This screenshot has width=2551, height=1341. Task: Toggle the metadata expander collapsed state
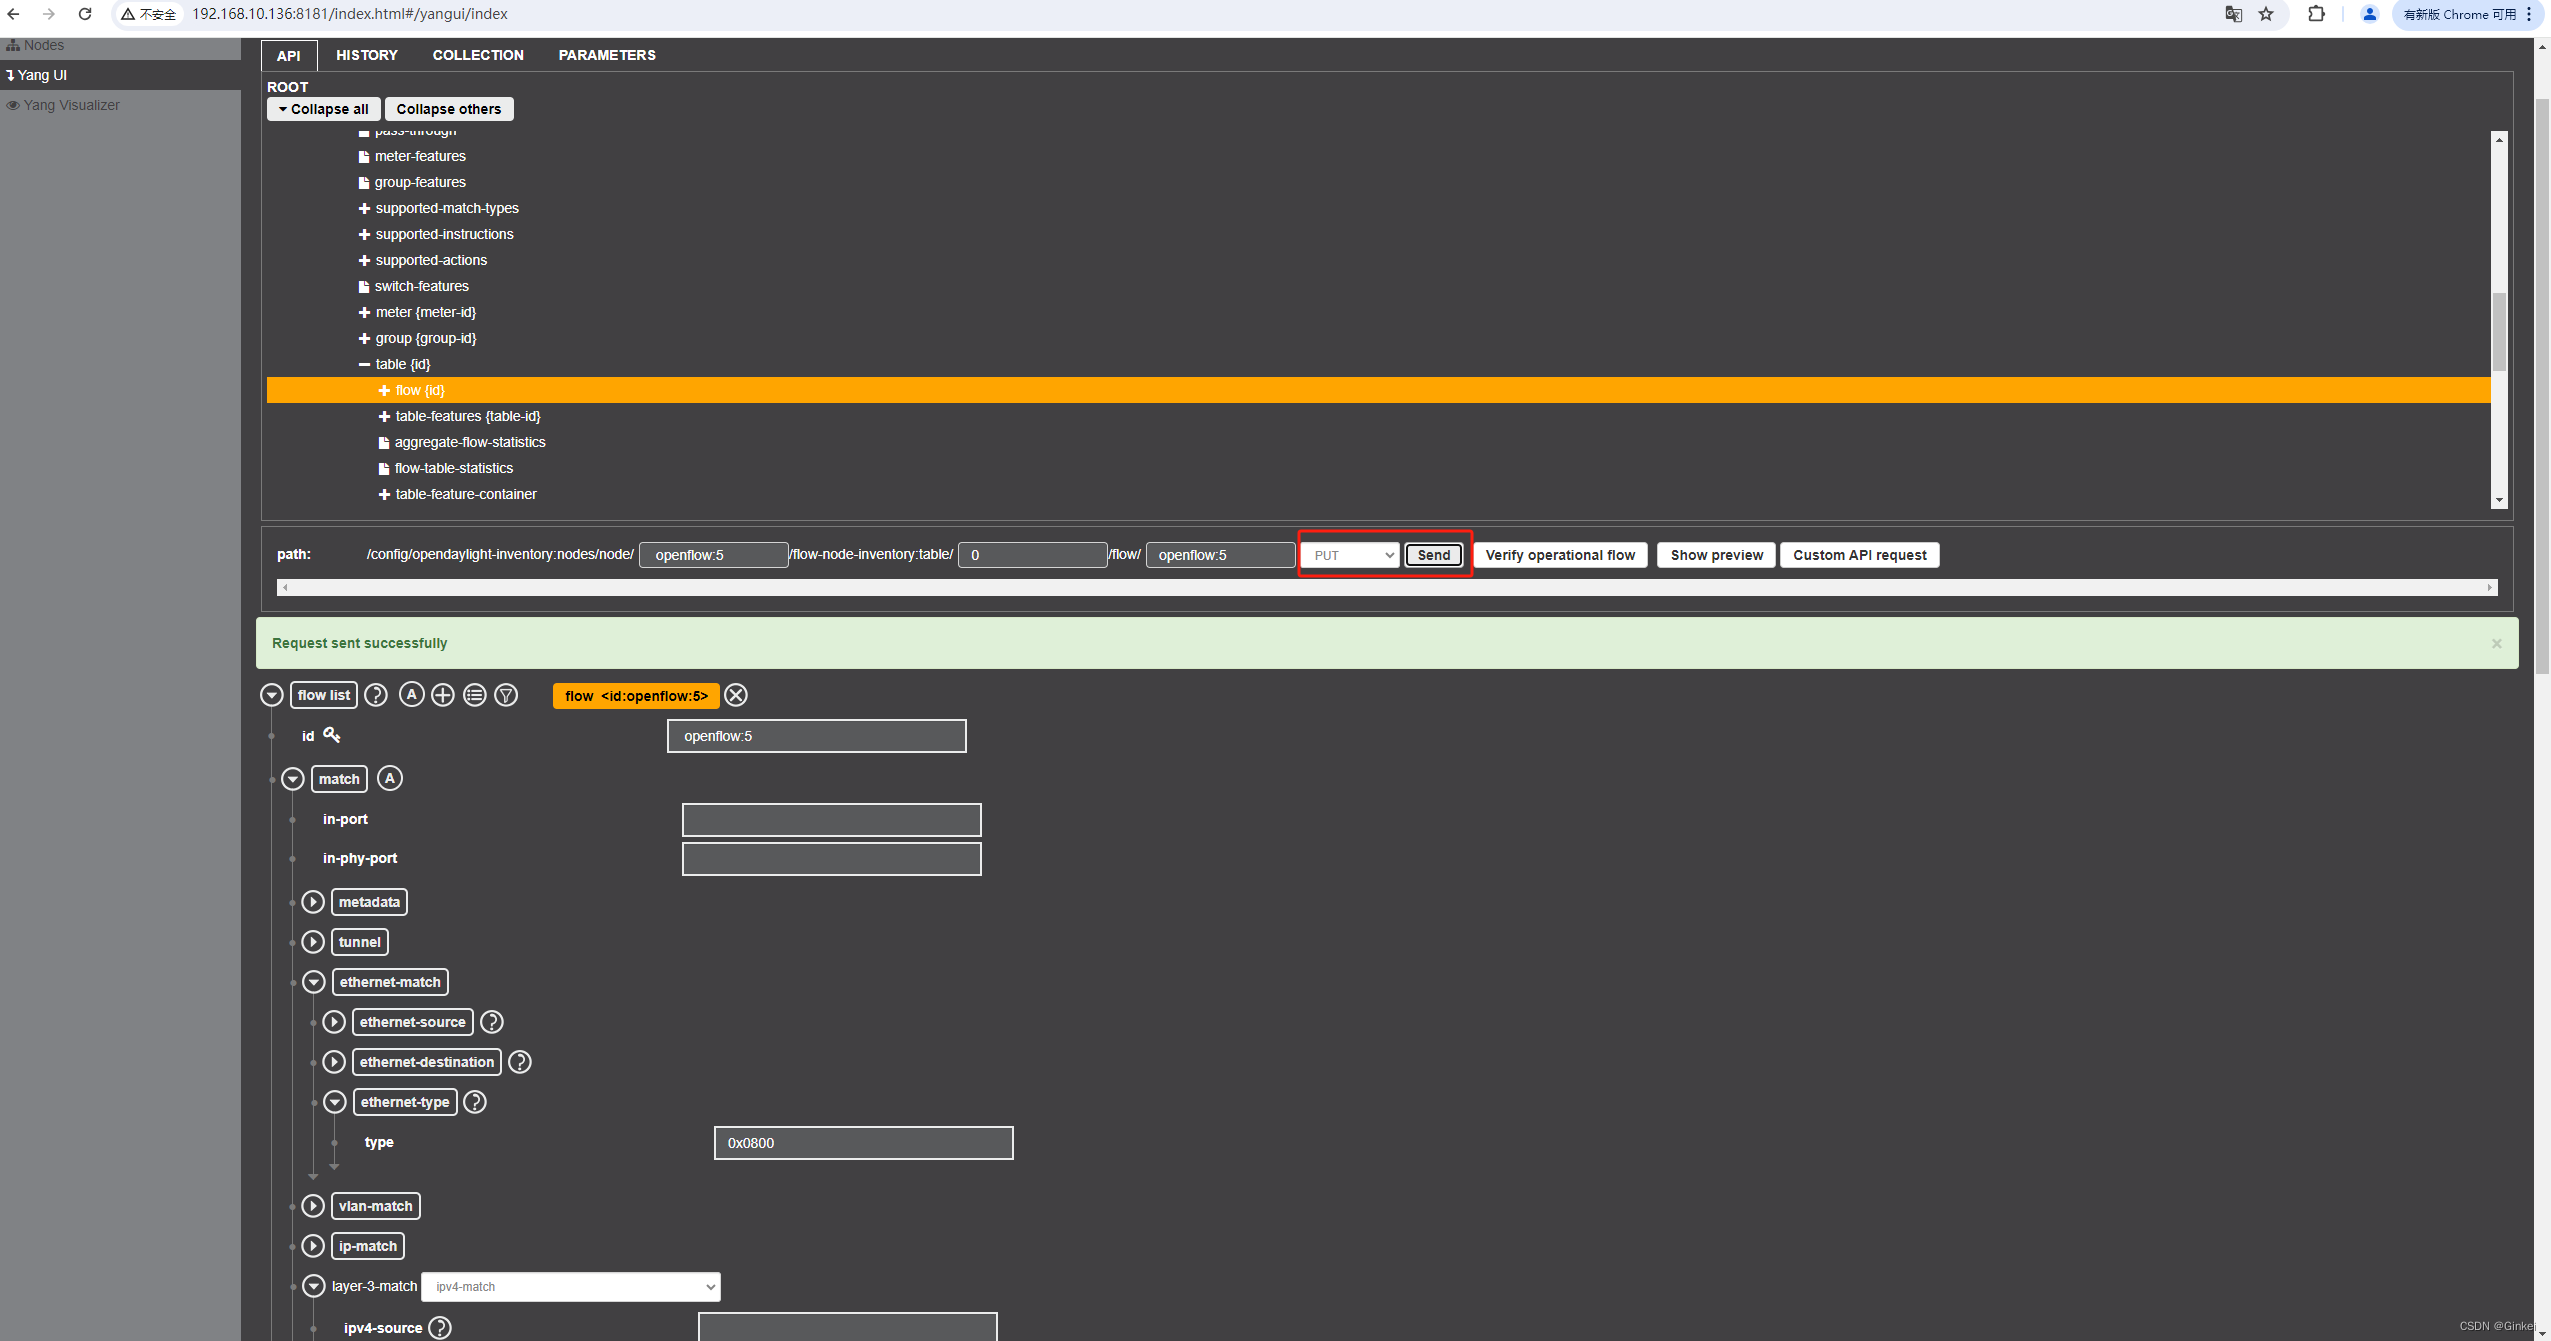(x=316, y=901)
